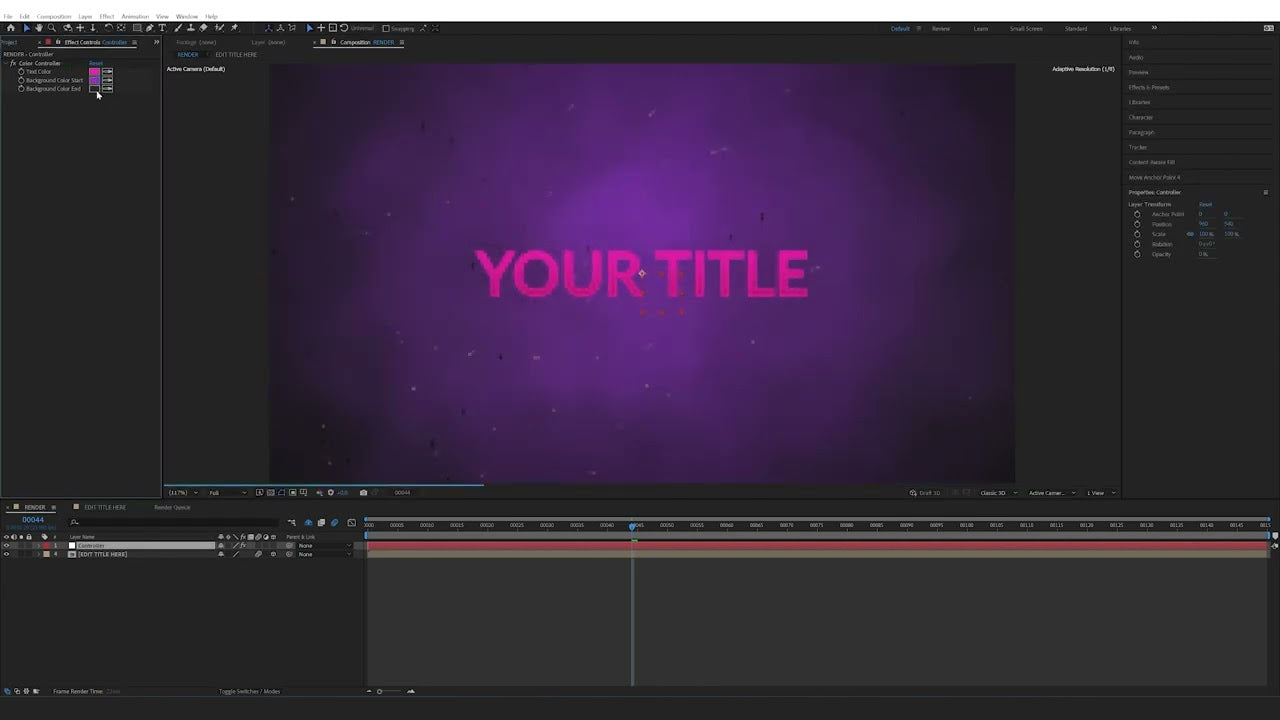This screenshot has width=1280, height=720.
Task: Open the Composition menu
Action: click(x=54, y=16)
